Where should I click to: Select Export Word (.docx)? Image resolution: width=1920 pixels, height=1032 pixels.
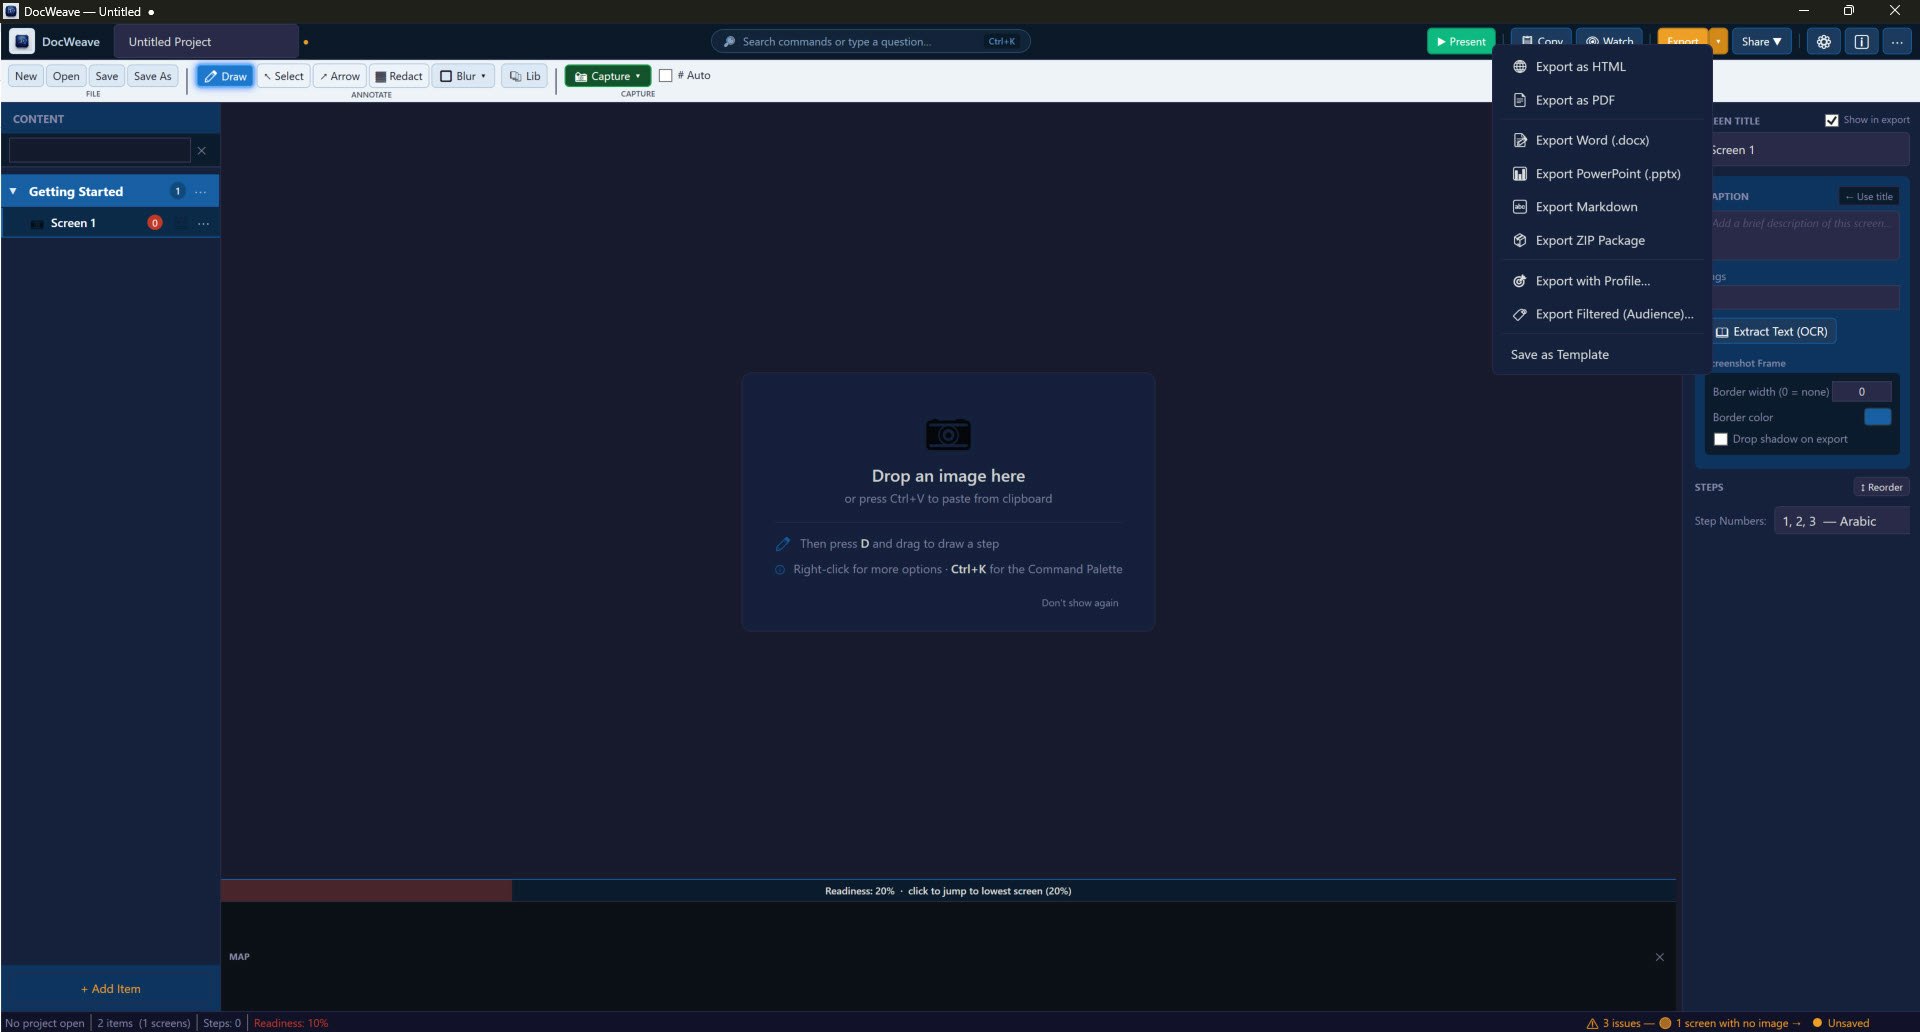pyautogui.click(x=1602, y=141)
